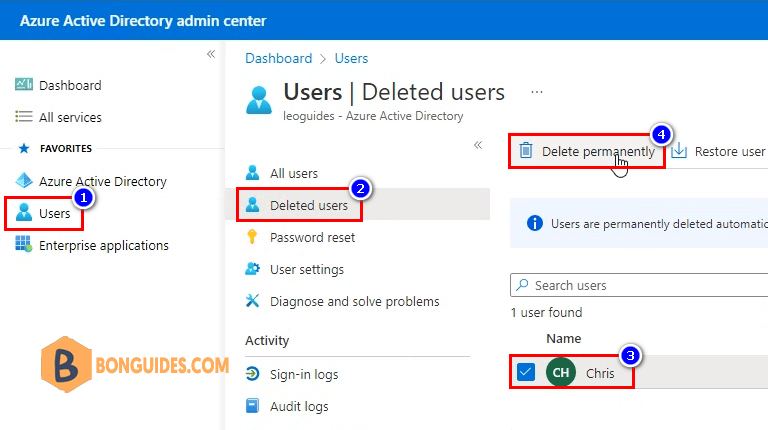Click the Deleted users menu label

[309, 205]
